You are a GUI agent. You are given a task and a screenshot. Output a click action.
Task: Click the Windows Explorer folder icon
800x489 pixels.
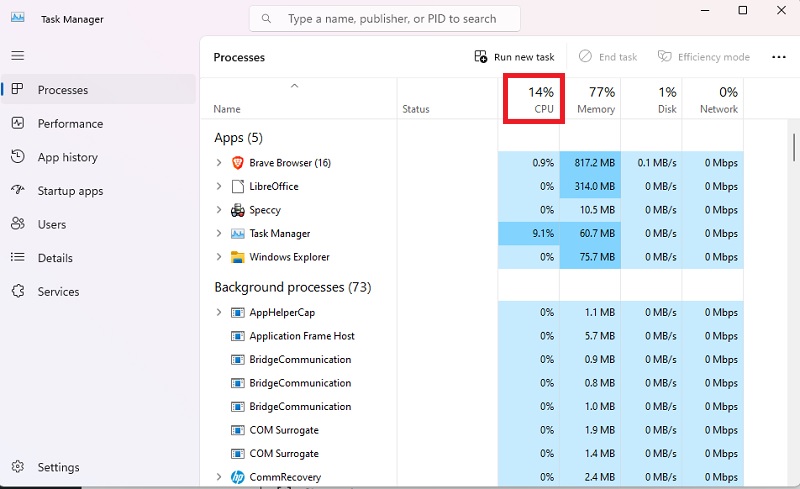click(x=237, y=257)
